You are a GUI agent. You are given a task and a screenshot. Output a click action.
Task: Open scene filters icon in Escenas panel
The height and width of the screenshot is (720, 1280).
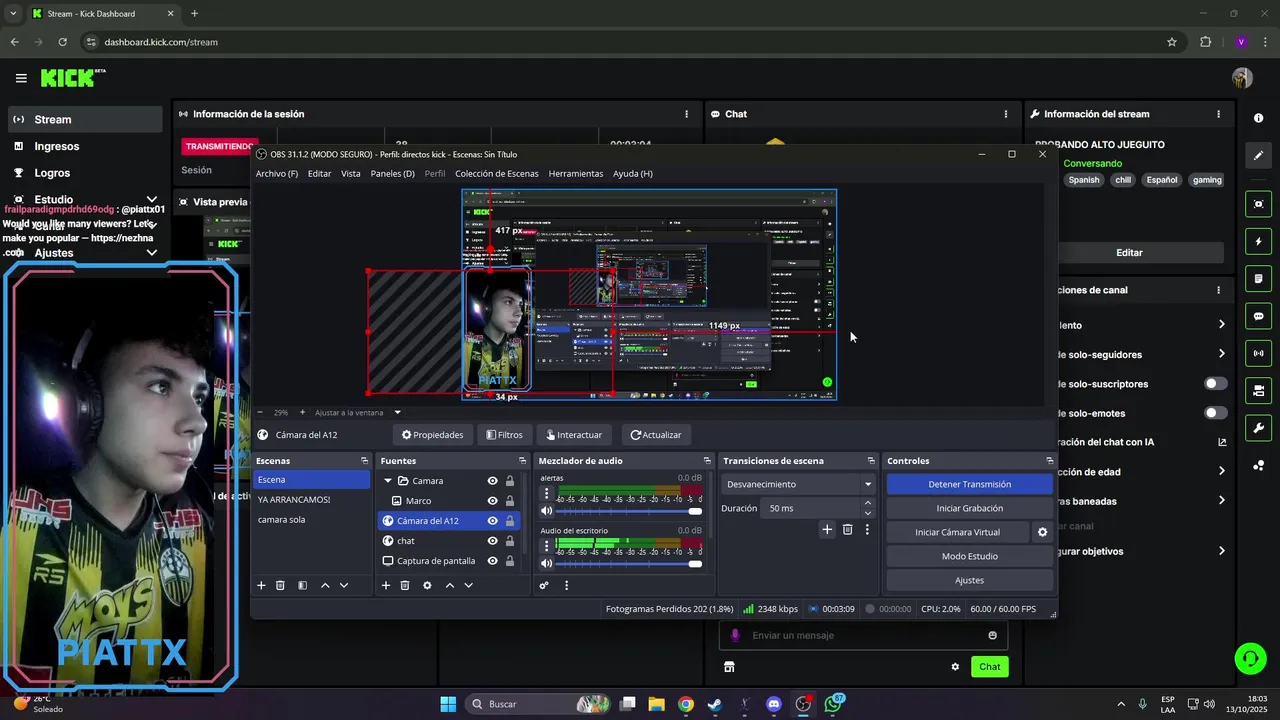303,585
